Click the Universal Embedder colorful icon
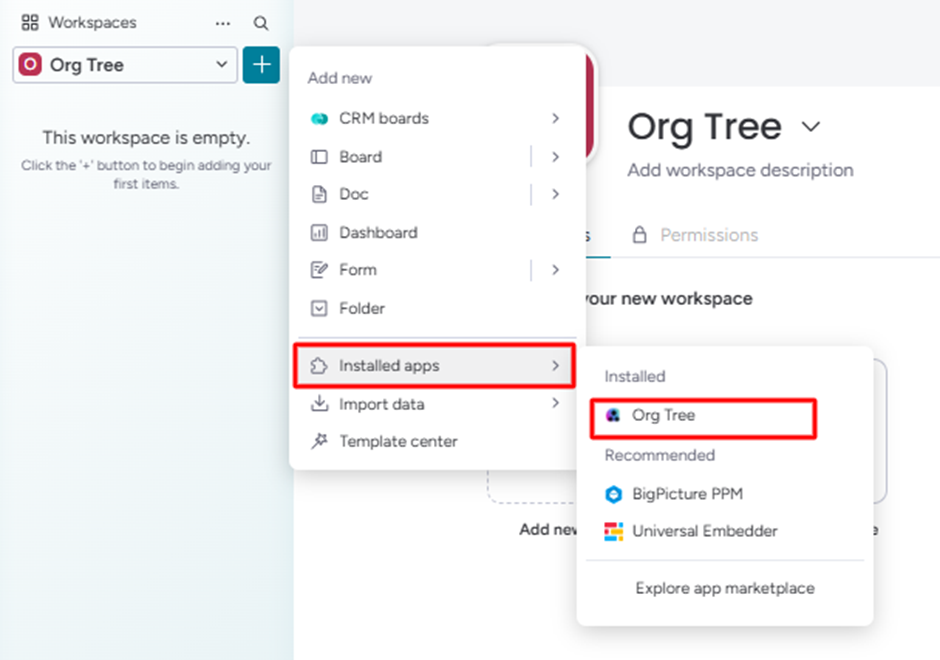 (x=613, y=532)
